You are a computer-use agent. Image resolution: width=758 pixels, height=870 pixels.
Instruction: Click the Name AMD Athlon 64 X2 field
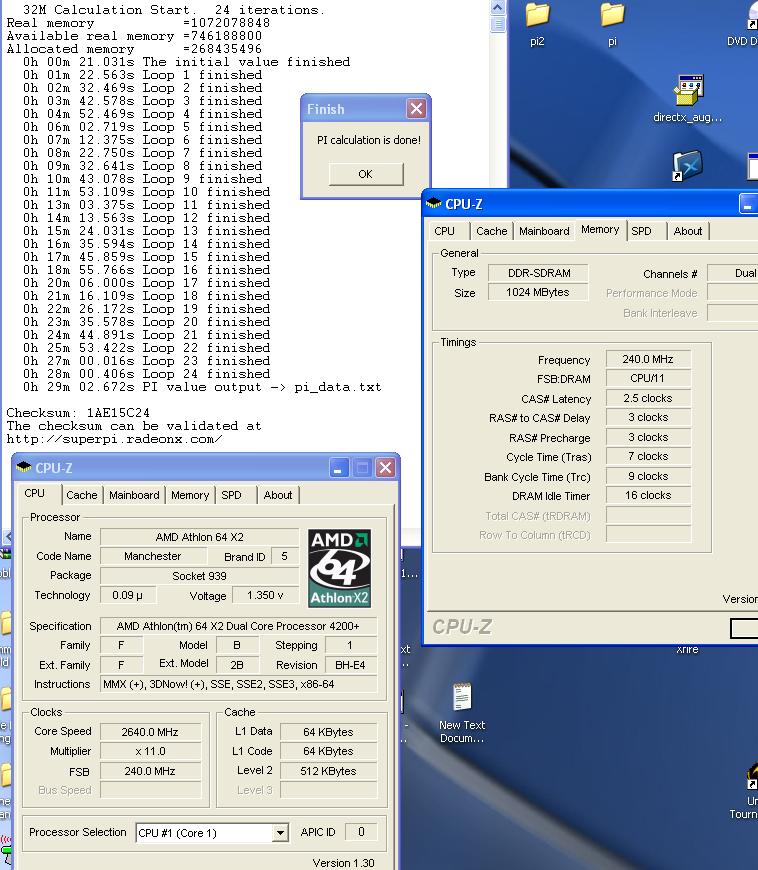pyautogui.click(x=199, y=537)
